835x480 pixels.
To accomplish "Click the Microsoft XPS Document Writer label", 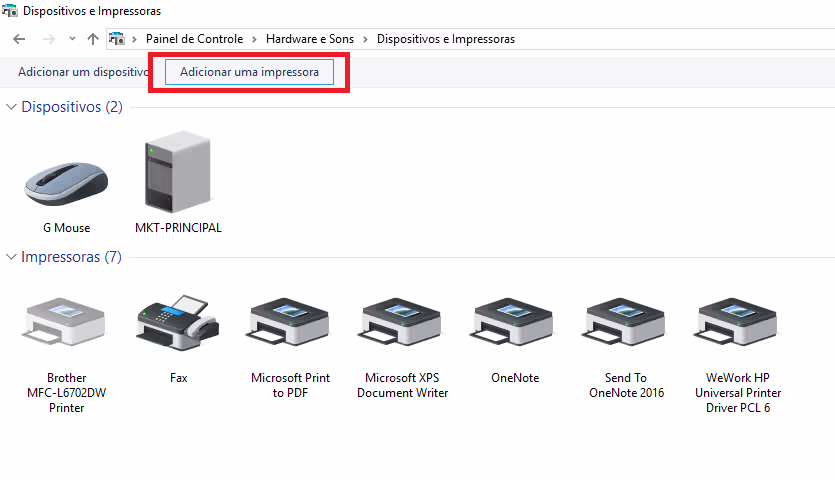I will pyautogui.click(x=403, y=385).
